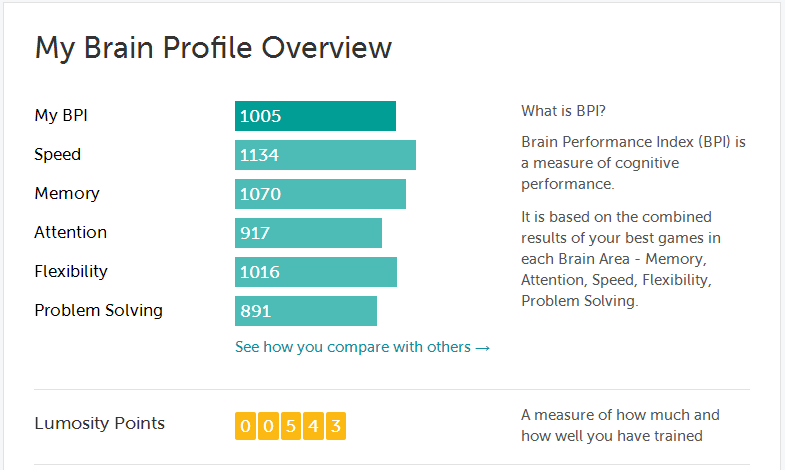Viewport: 785px width, 470px height.
Task: Click the yellow digit tile showing 3
Action: (335, 426)
